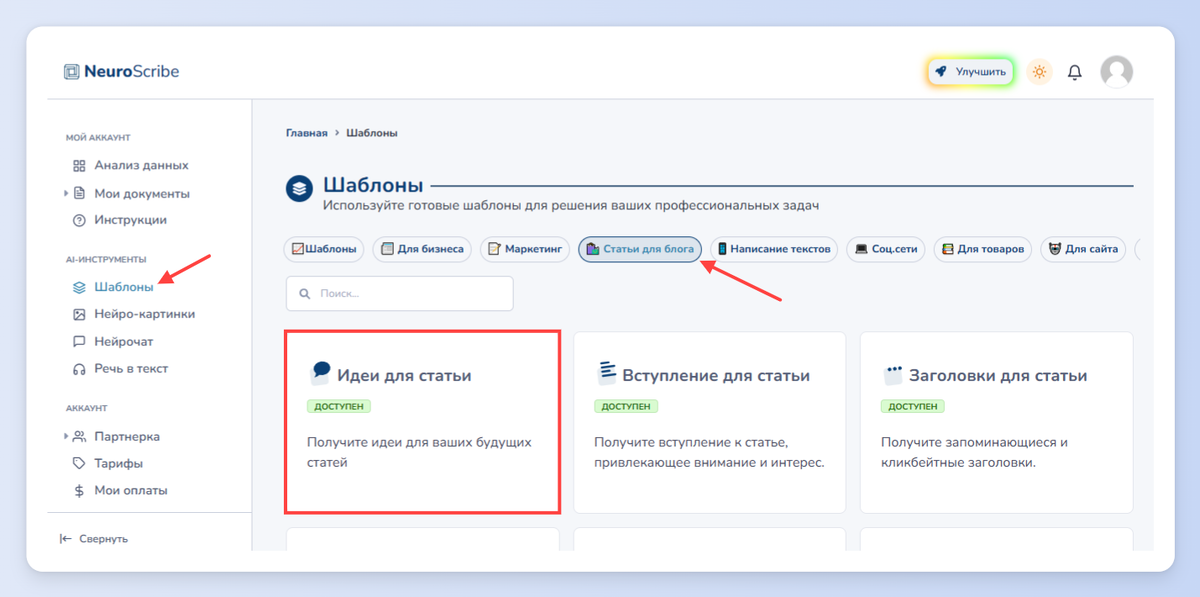Screen dimensions: 1200x597
Task: Click the ДОСТУПЕН badge on Вступление для статьи
Action: click(626, 407)
